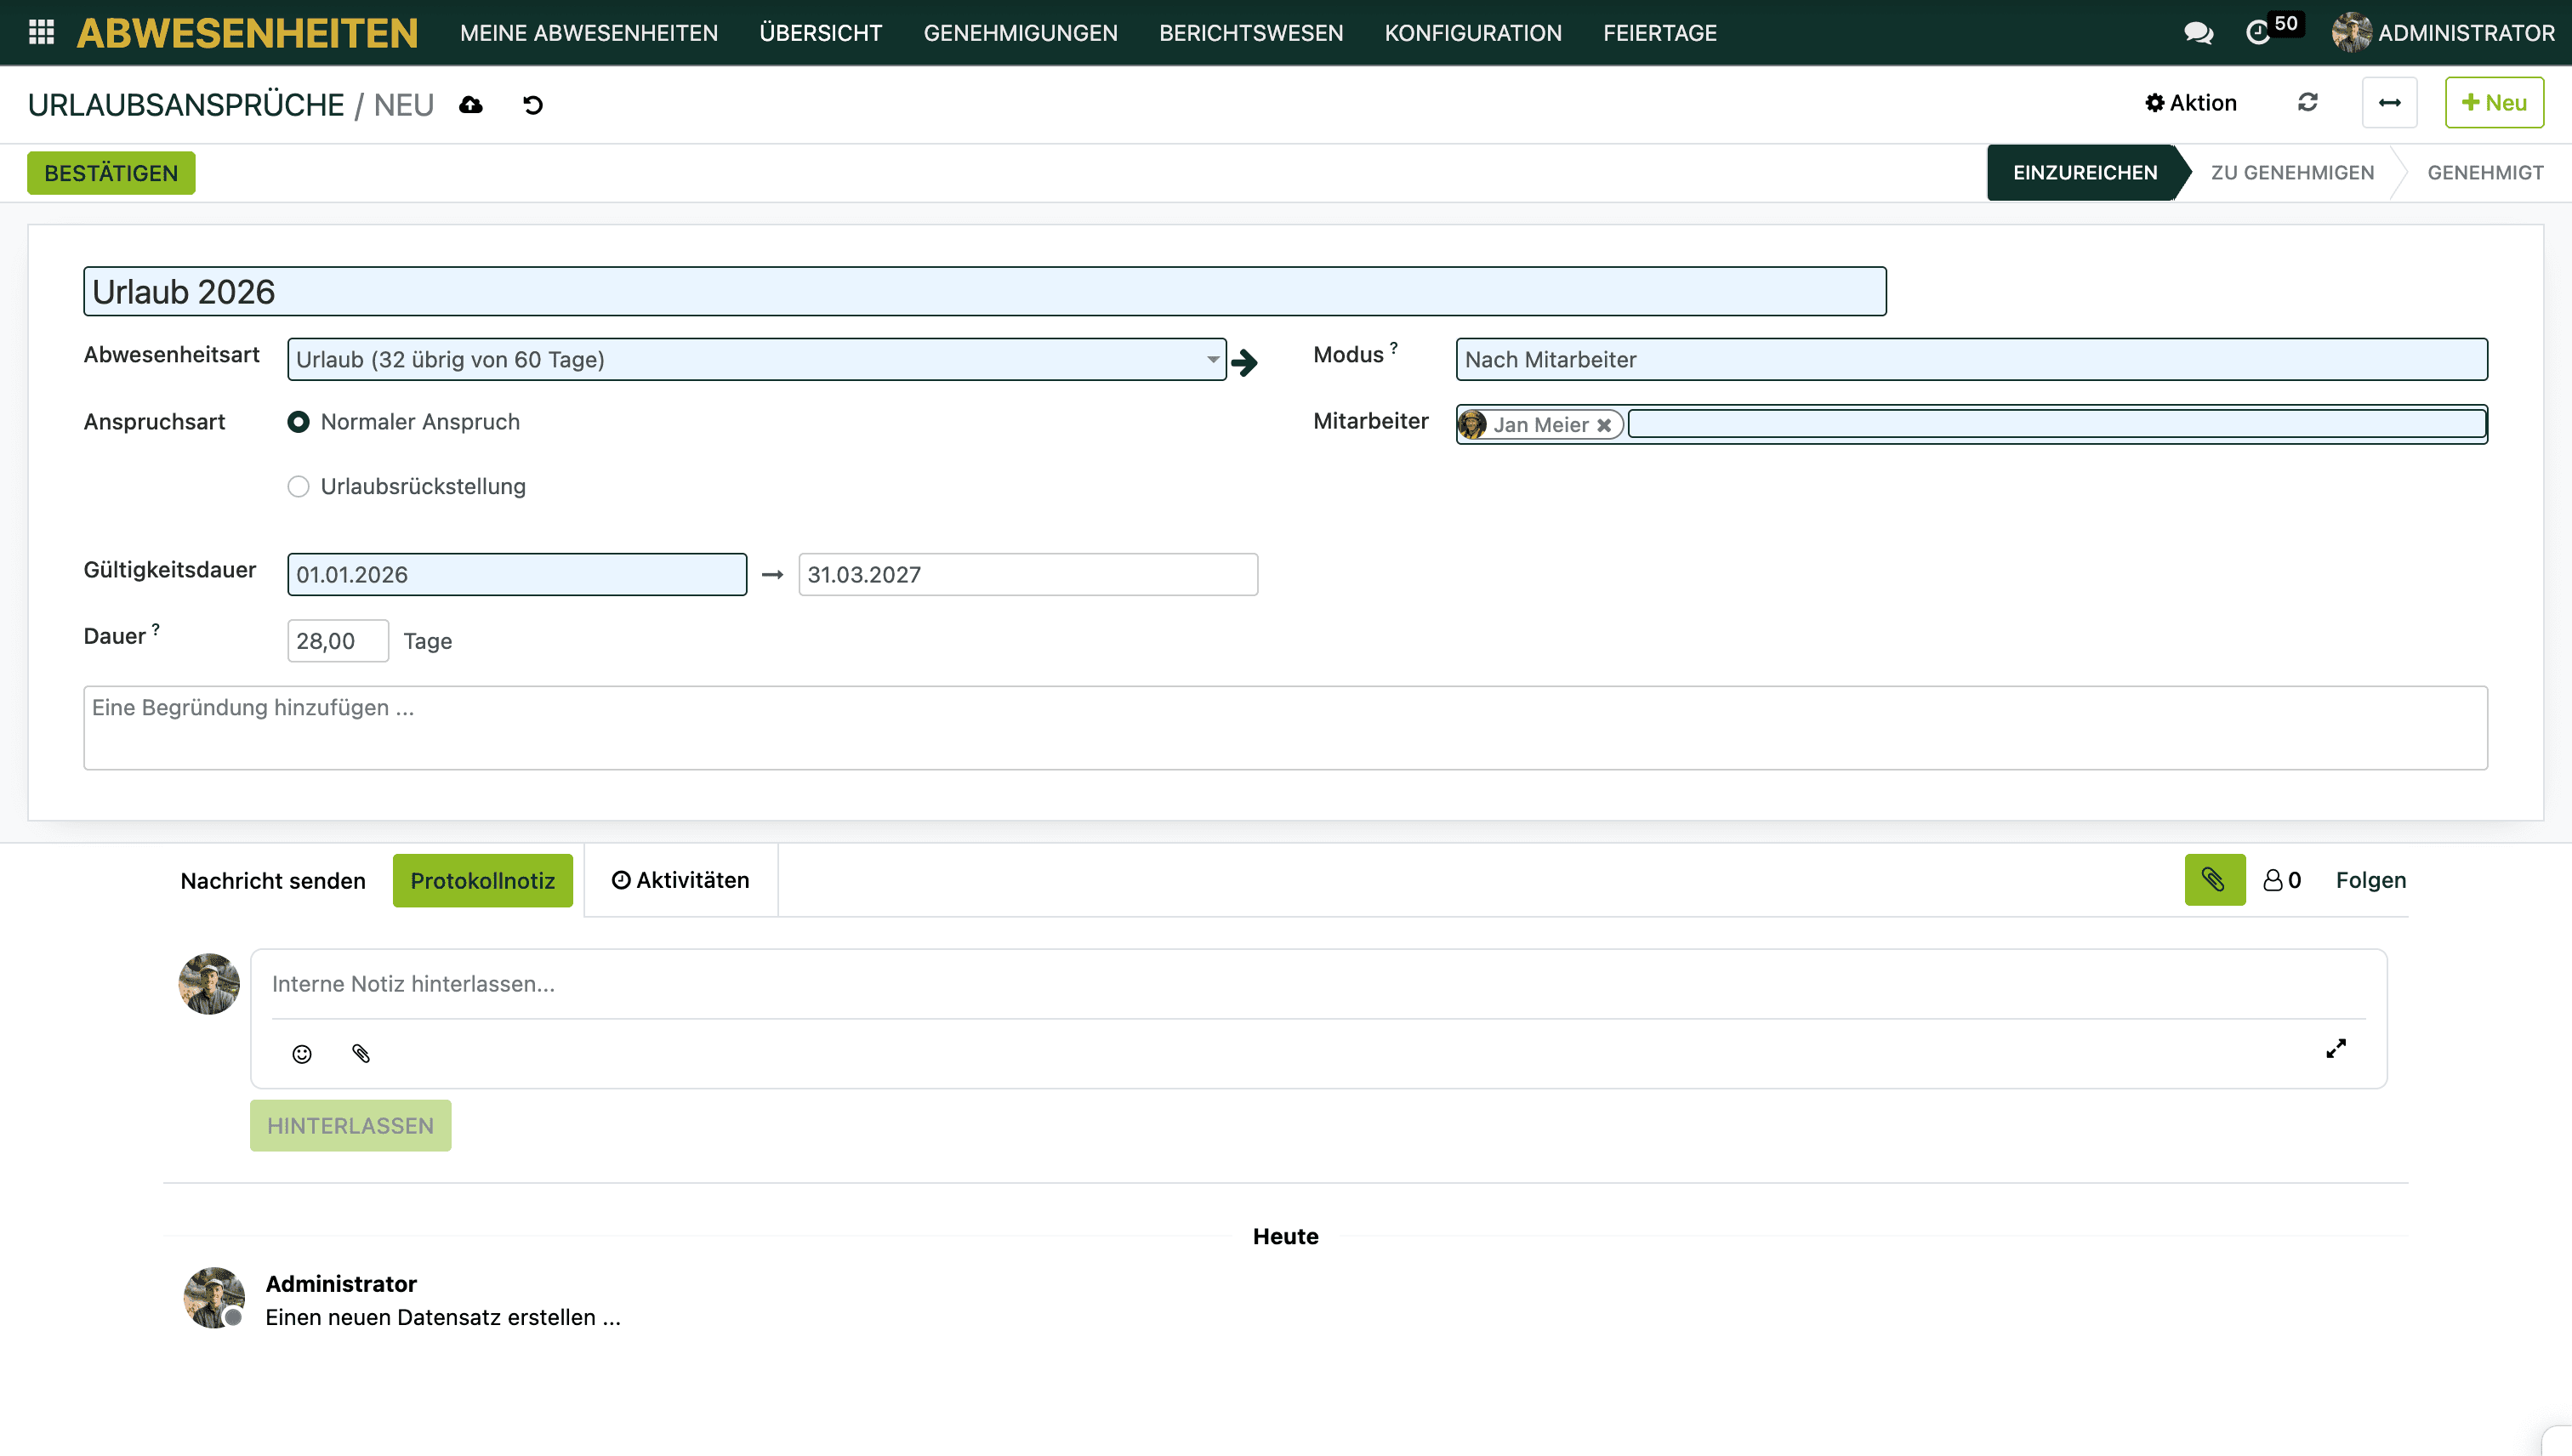
Task: Click the end date field 31.03.2027
Action: click(x=1027, y=574)
